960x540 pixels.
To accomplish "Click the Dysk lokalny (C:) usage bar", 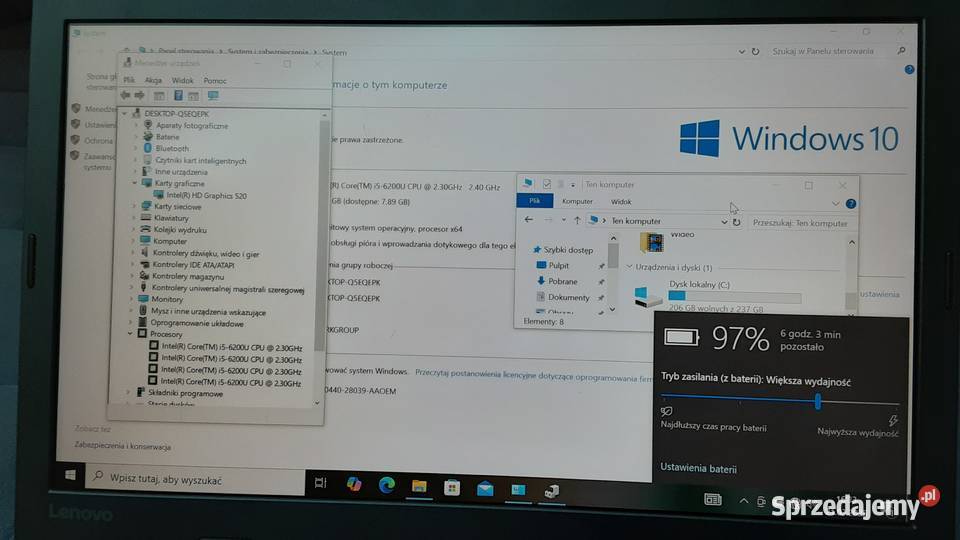I will click(x=735, y=297).
